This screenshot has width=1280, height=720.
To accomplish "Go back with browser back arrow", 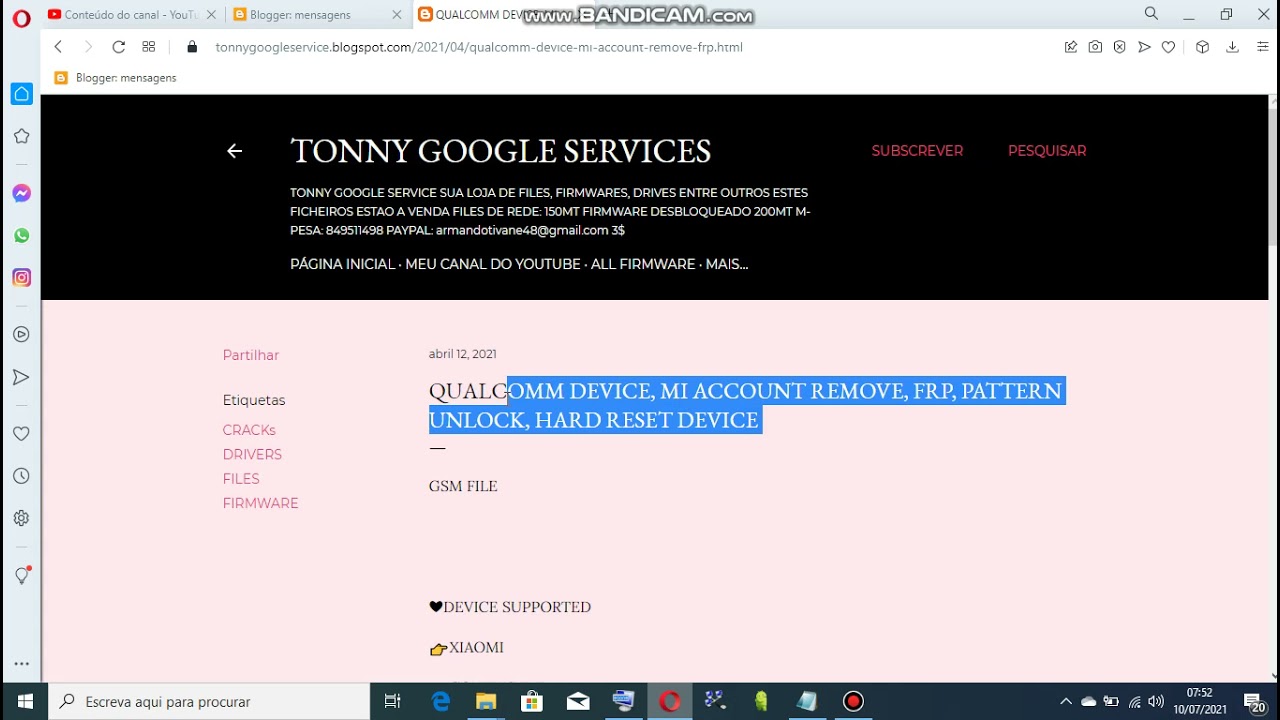I will click(58, 47).
